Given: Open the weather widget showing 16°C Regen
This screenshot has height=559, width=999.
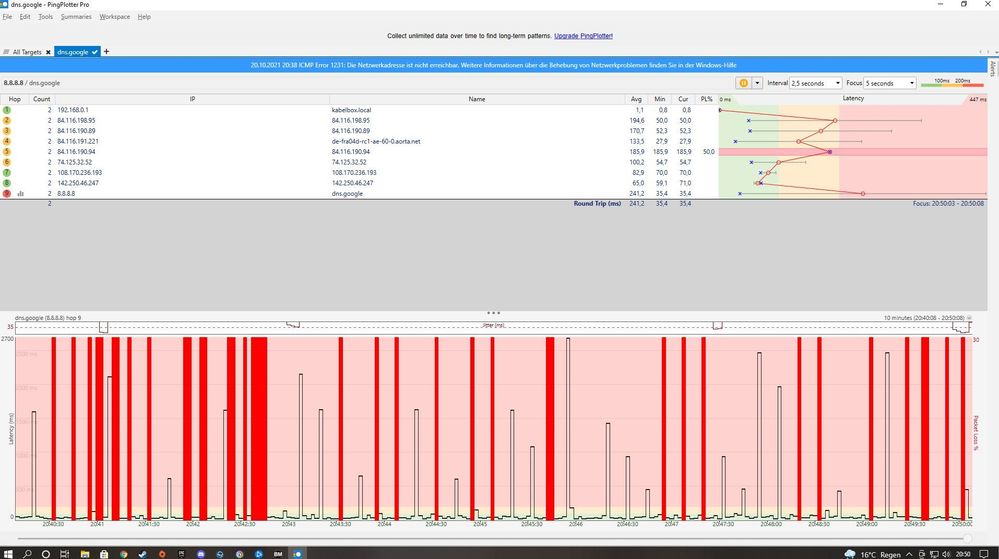Looking at the screenshot, I should 872,554.
